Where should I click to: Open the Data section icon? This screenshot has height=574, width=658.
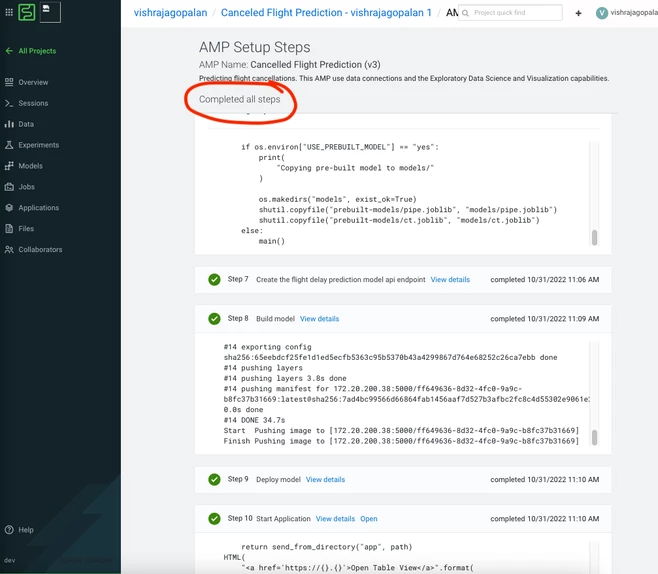(9, 124)
